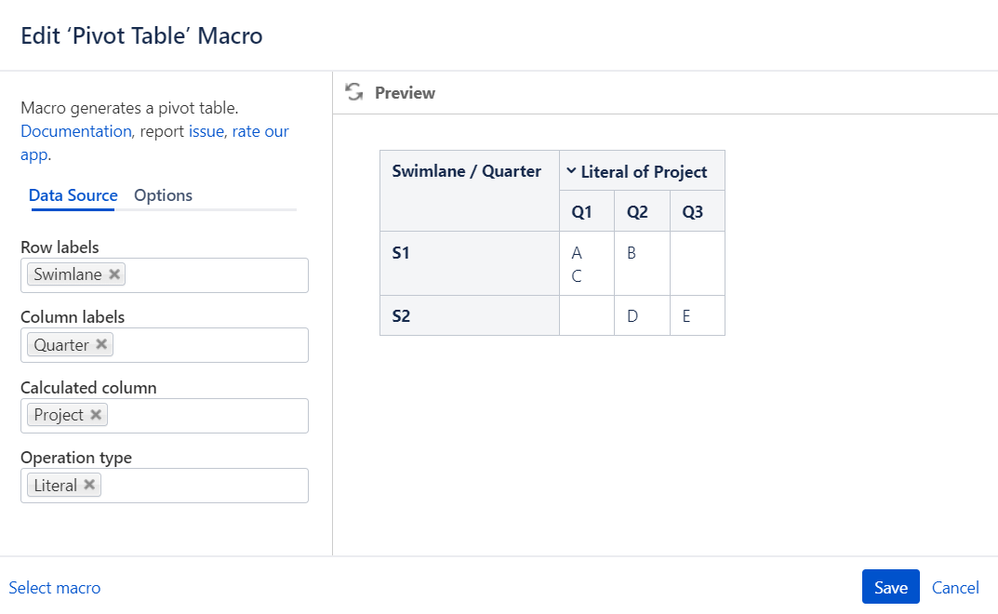Open the Documentation link
998x614 pixels.
point(75,131)
